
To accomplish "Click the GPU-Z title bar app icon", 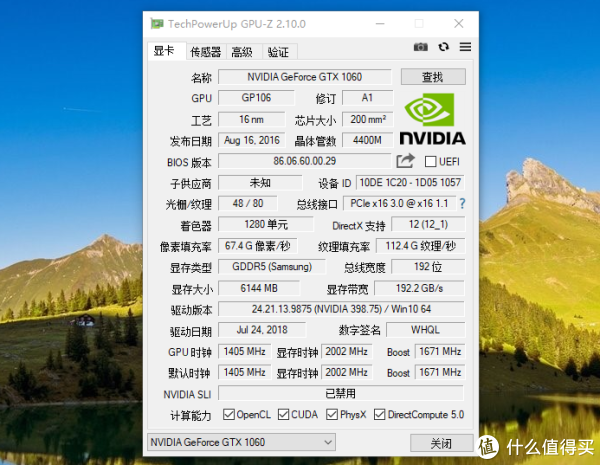I will (x=157, y=24).
